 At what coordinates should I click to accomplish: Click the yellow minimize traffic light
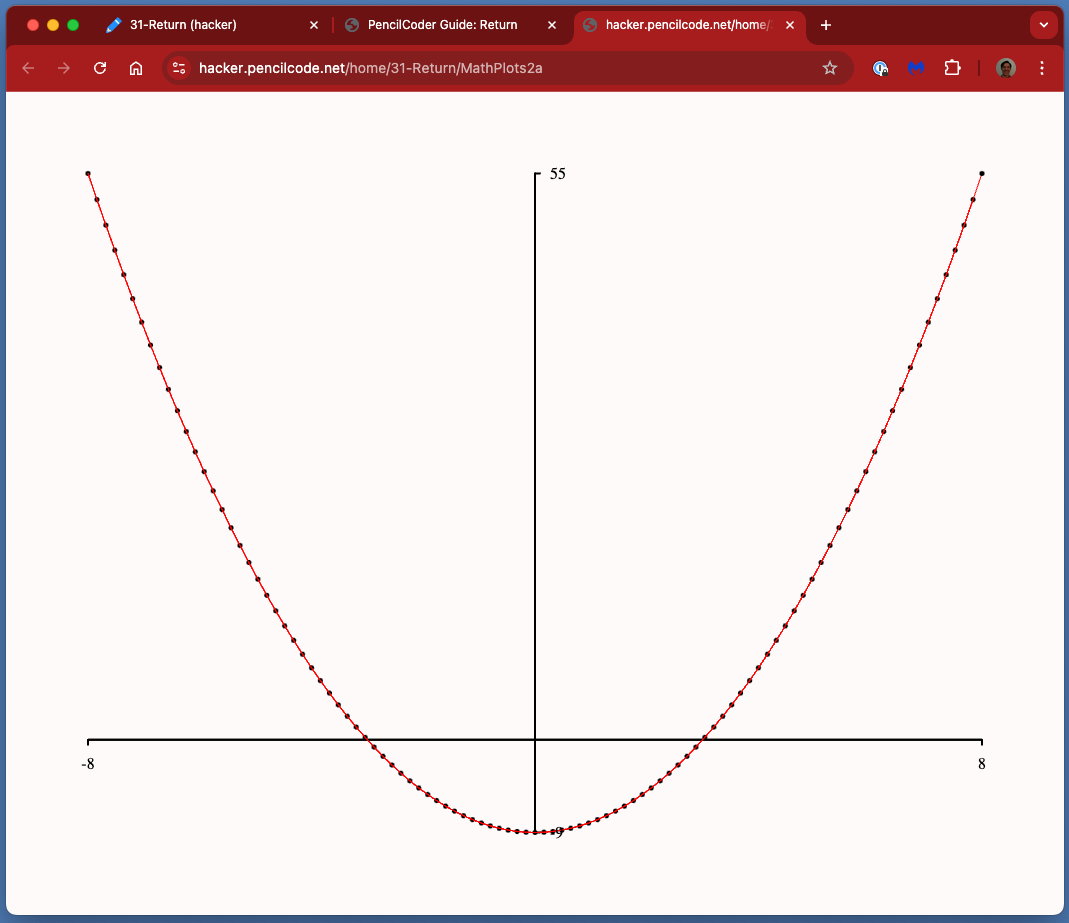pos(53,25)
